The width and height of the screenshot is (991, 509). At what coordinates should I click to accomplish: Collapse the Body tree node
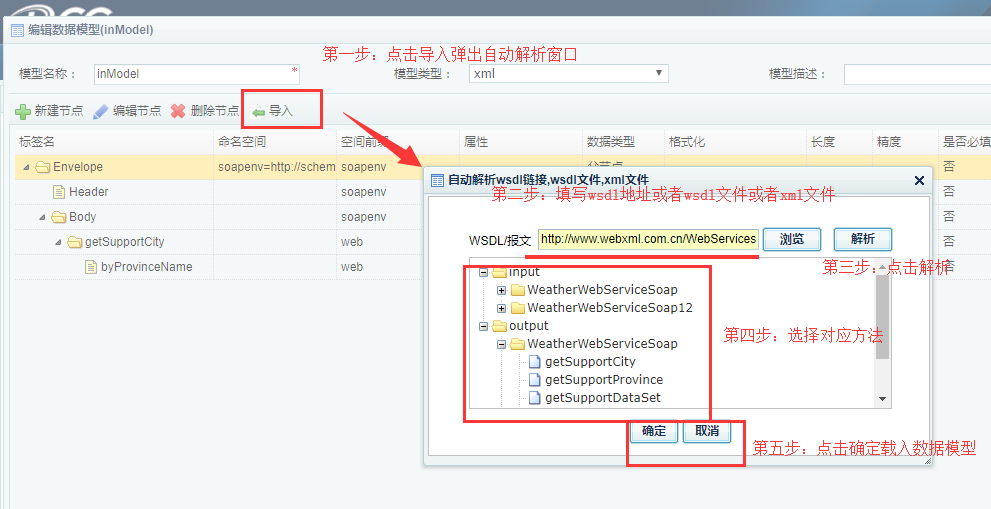(42, 218)
